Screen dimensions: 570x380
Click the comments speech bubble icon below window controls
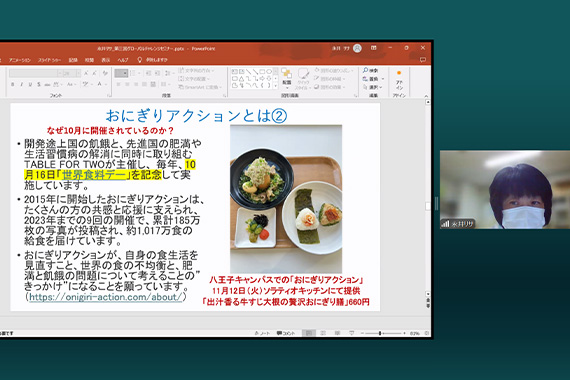422,60
